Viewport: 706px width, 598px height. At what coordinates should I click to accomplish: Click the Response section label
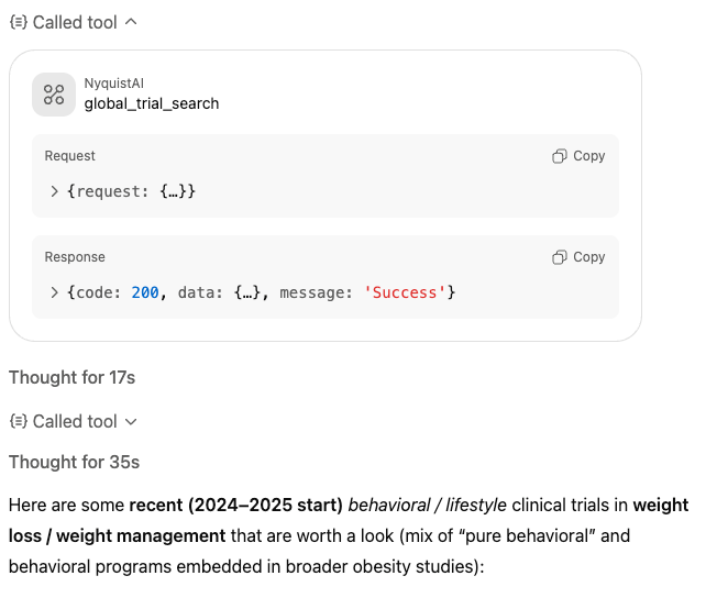[x=75, y=257]
